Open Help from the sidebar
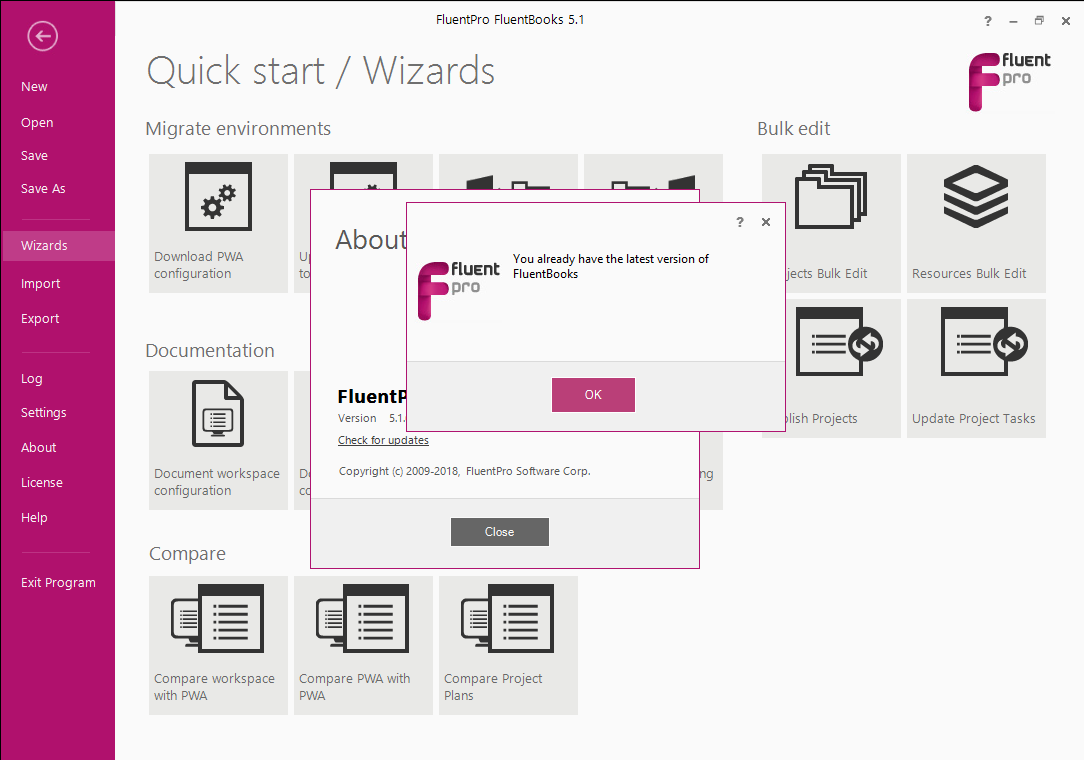This screenshot has width=1084, height=760. click(34, 518)
